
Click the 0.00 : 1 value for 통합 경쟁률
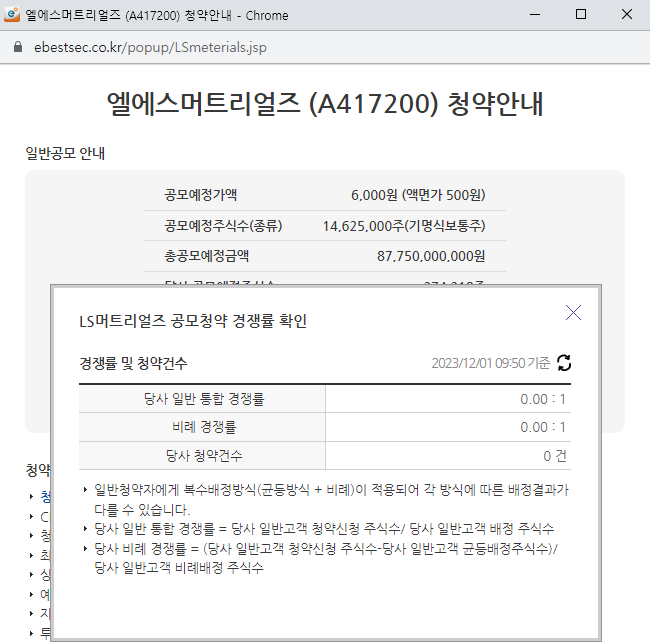coord(543,399)
